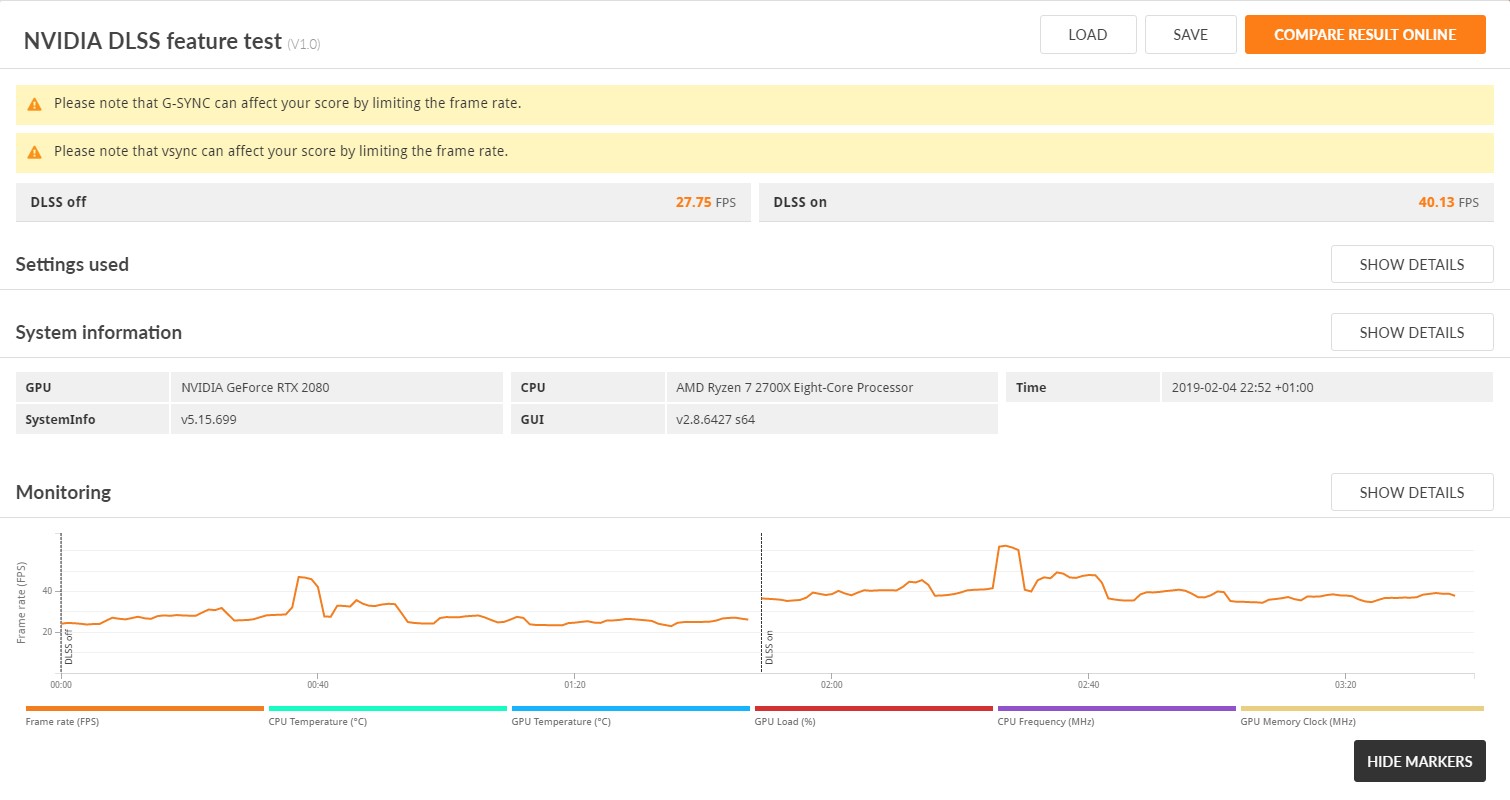Expand Monitoring section details
The image size is (1510, 800).
1412,492
